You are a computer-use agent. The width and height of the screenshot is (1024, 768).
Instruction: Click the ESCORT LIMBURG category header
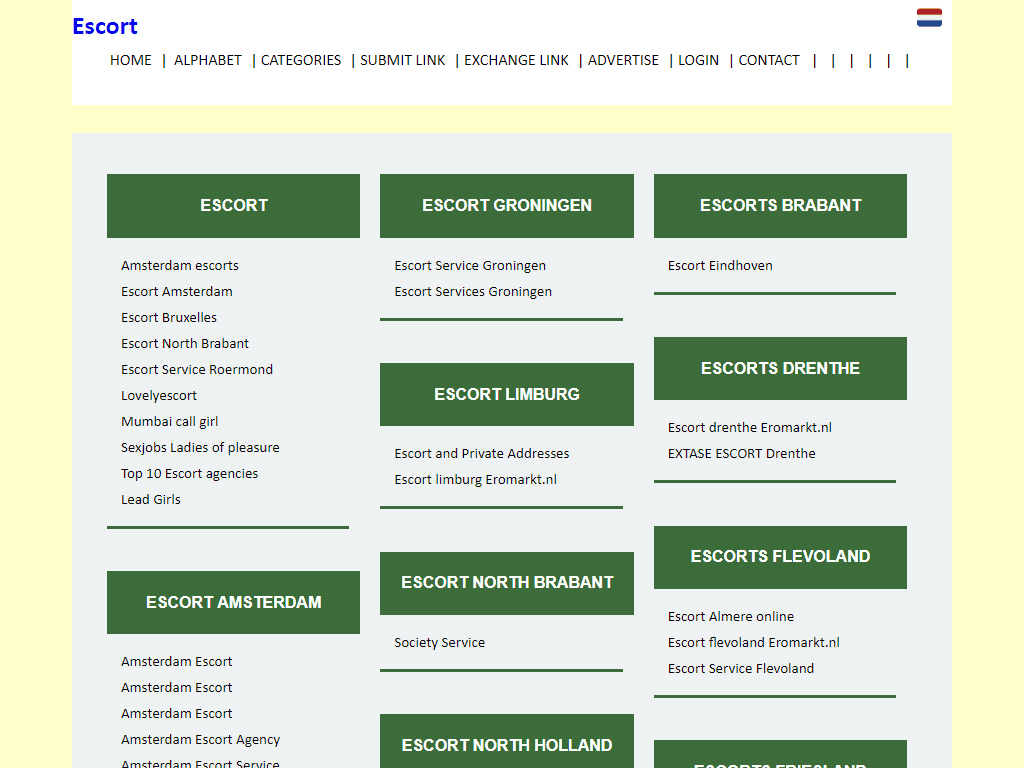click(507, 394)
